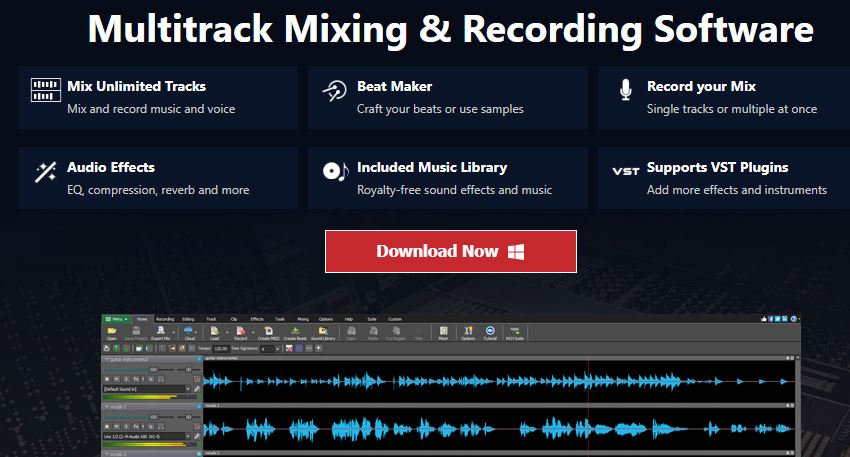Adjust guitar instrumental volume slider
This screenshot has height=457, width=850.
153,370
